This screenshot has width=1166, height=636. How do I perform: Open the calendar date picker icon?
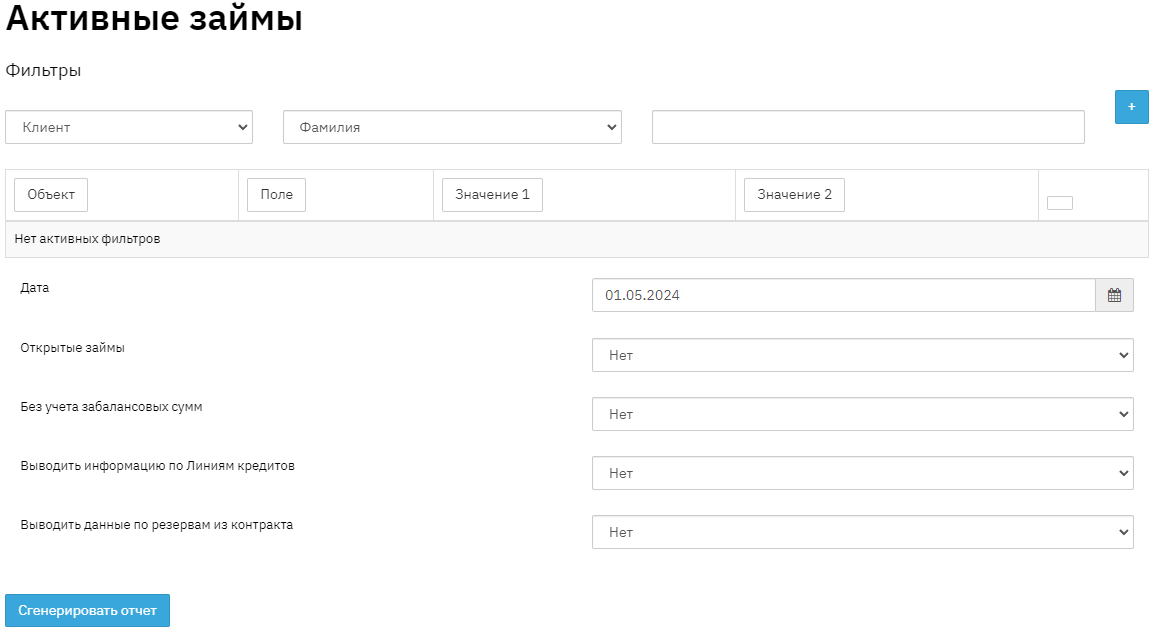tap(1114, 295)
